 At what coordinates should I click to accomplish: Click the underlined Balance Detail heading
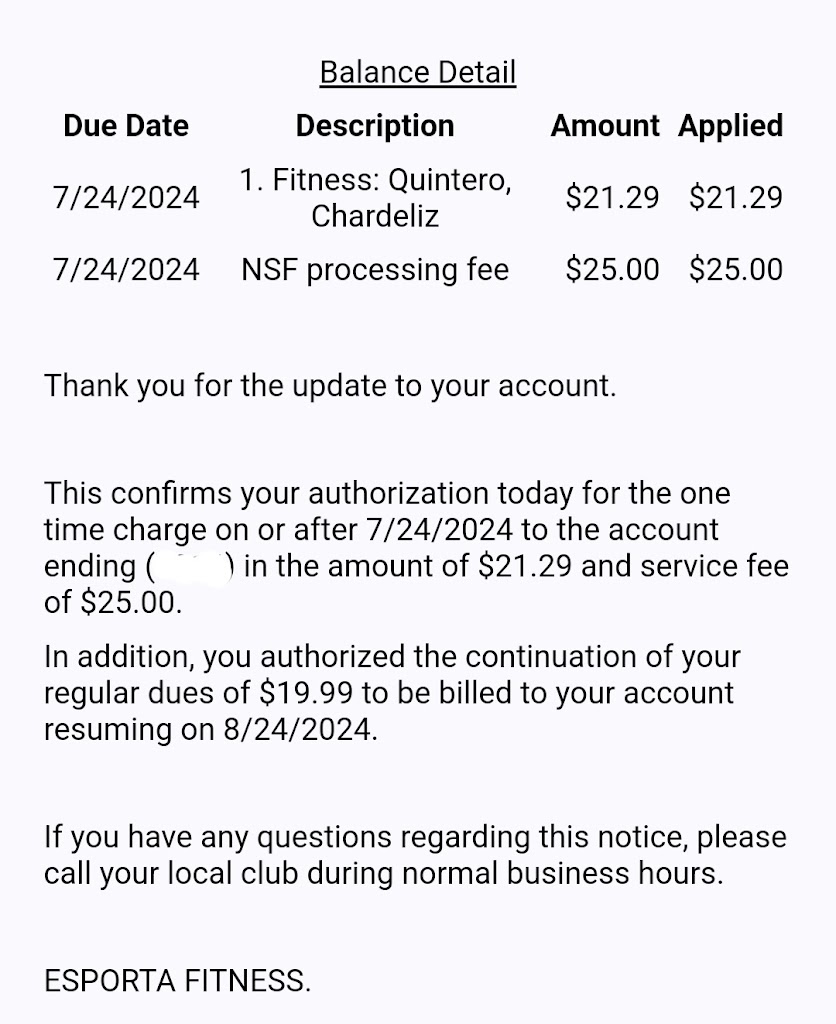point(417,72)
